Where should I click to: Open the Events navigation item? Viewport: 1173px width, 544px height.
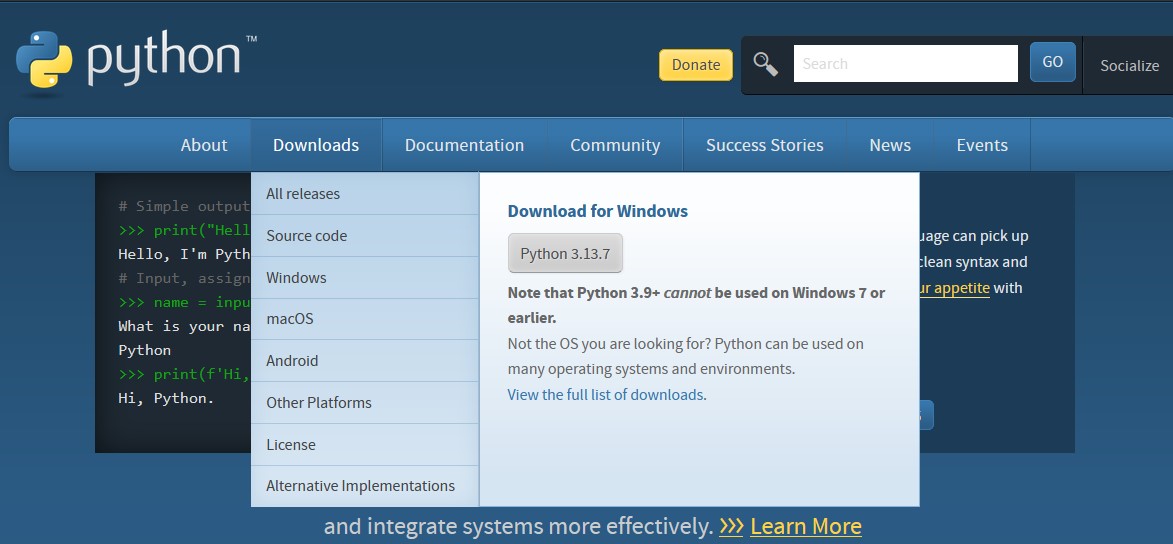(981, 145)
